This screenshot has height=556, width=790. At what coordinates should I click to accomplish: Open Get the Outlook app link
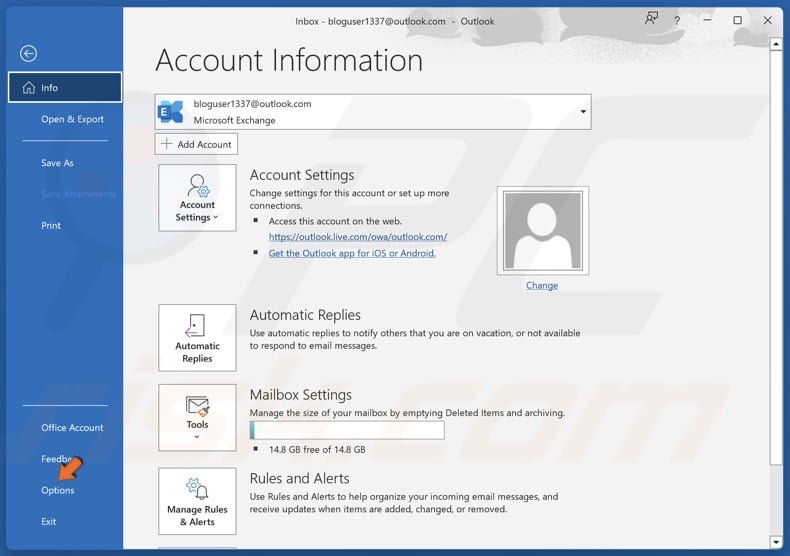[x=352, y=253]
